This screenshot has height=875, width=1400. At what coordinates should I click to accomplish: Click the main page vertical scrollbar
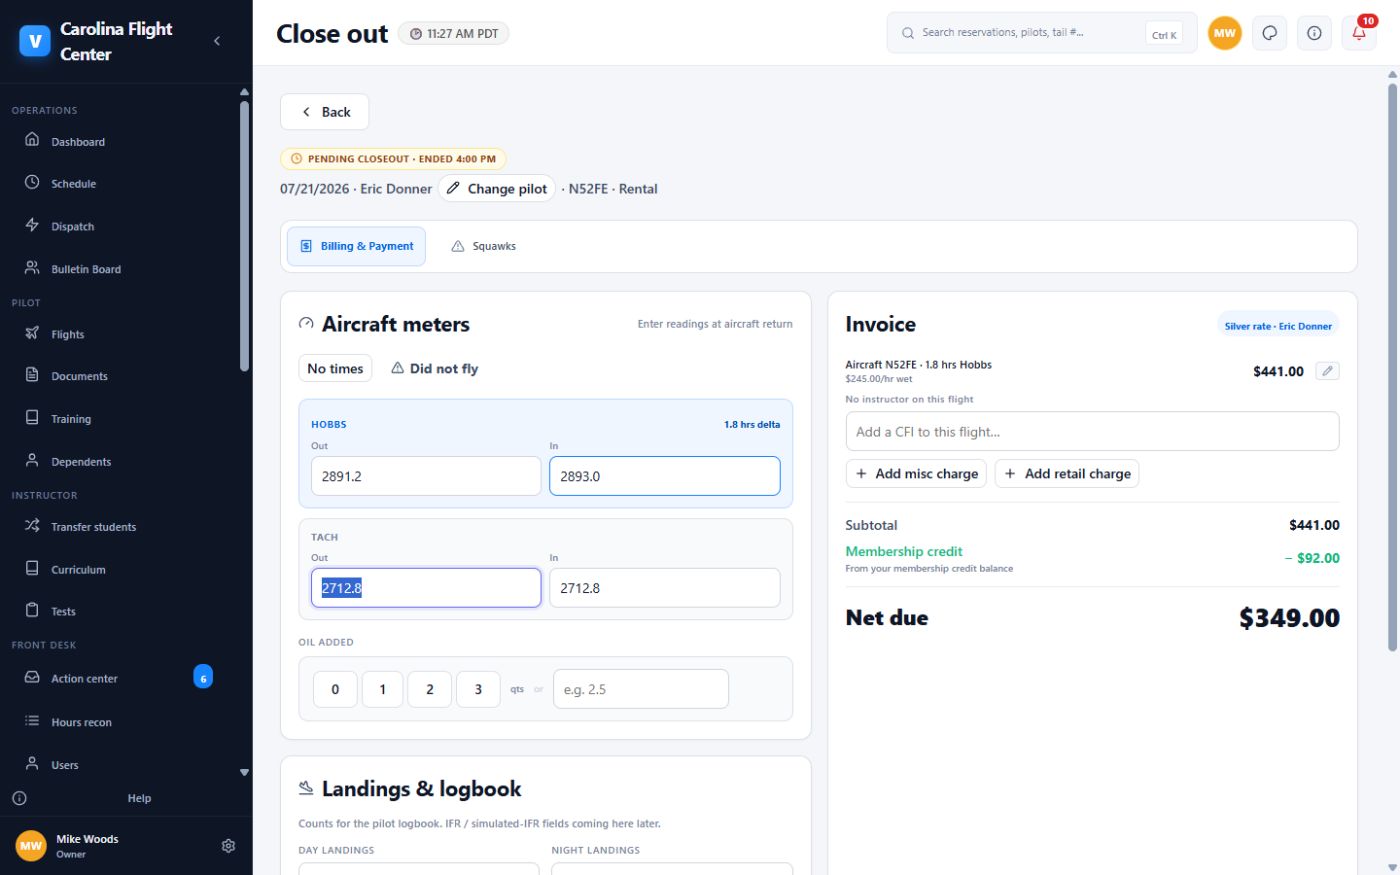click(1392, 368)
